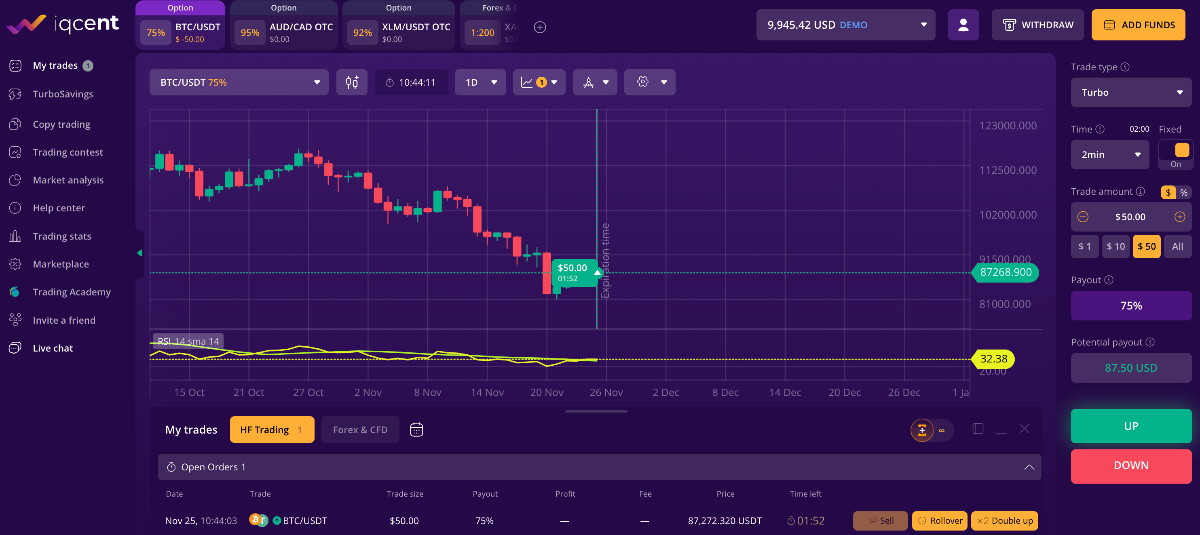Select the Forex & CFD tab
The height and width of the screenshot is (535, 1200).
(360, 430)
